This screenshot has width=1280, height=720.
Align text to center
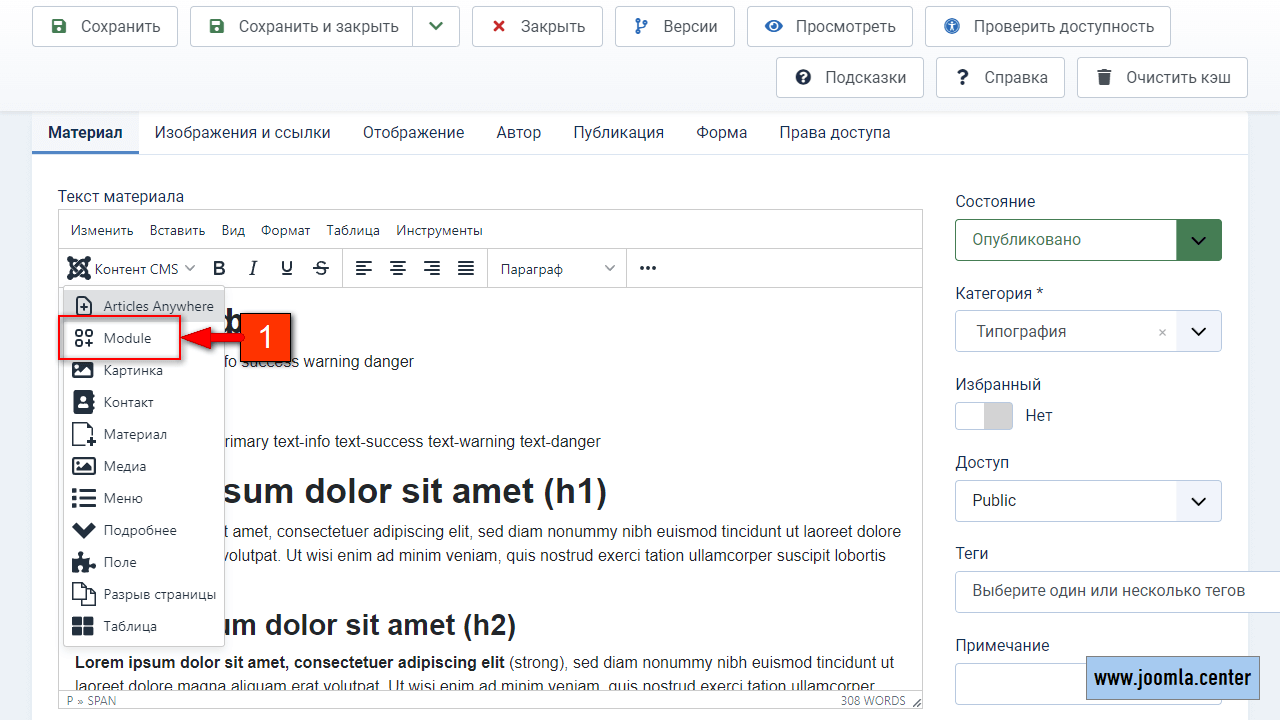click(x=398, y=268)
